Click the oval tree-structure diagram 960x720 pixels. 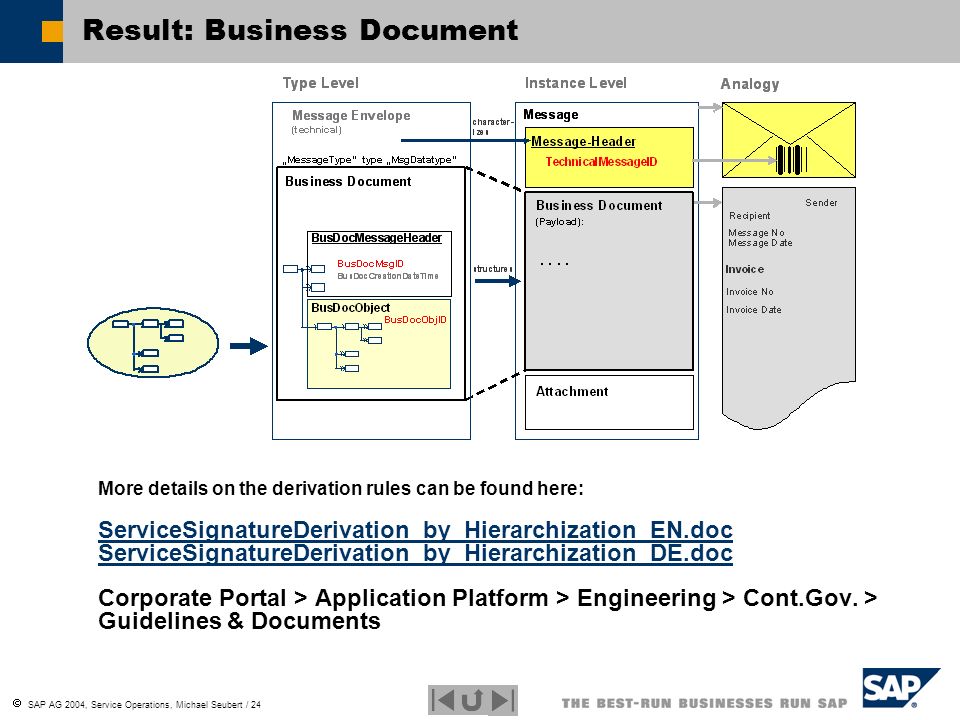coord(153,342)
